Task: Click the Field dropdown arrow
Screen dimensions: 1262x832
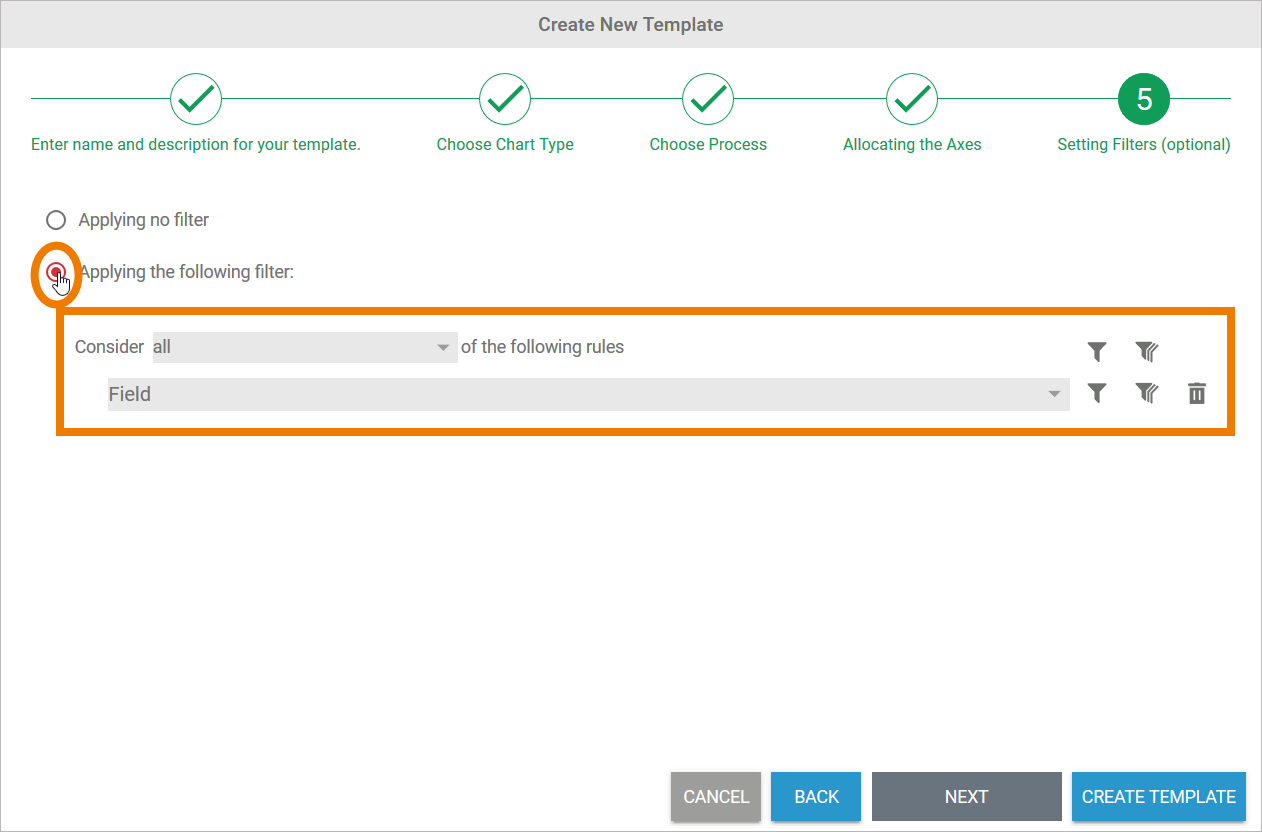Action: point(1054,394)
